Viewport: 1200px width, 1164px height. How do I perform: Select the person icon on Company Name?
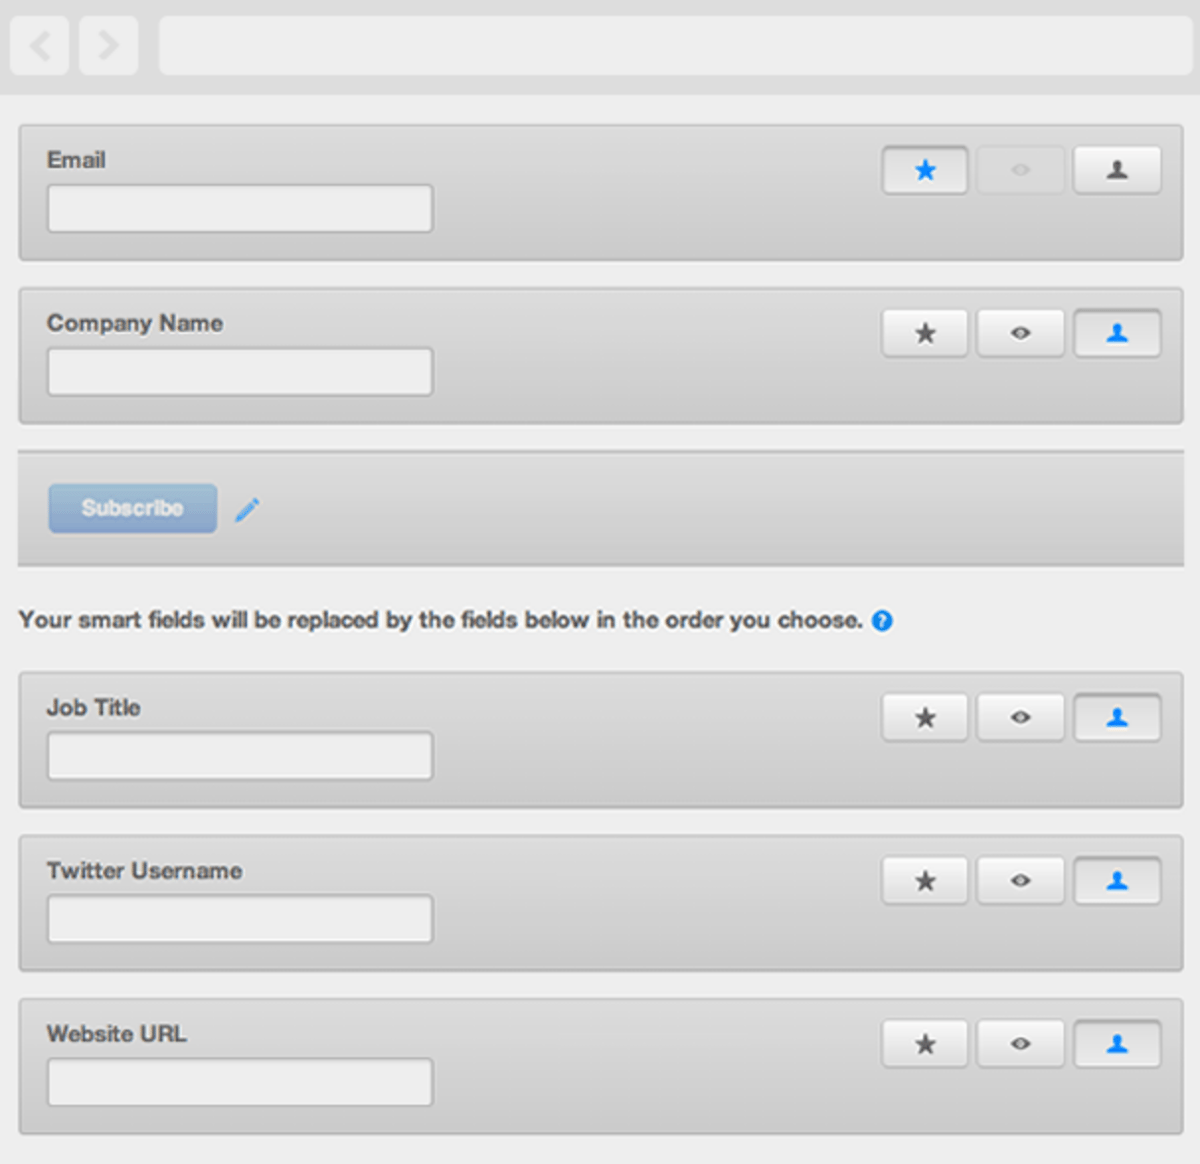[1116, 333]
